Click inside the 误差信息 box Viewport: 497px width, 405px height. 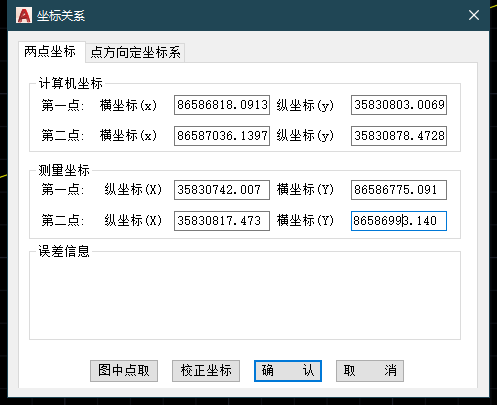245,298
